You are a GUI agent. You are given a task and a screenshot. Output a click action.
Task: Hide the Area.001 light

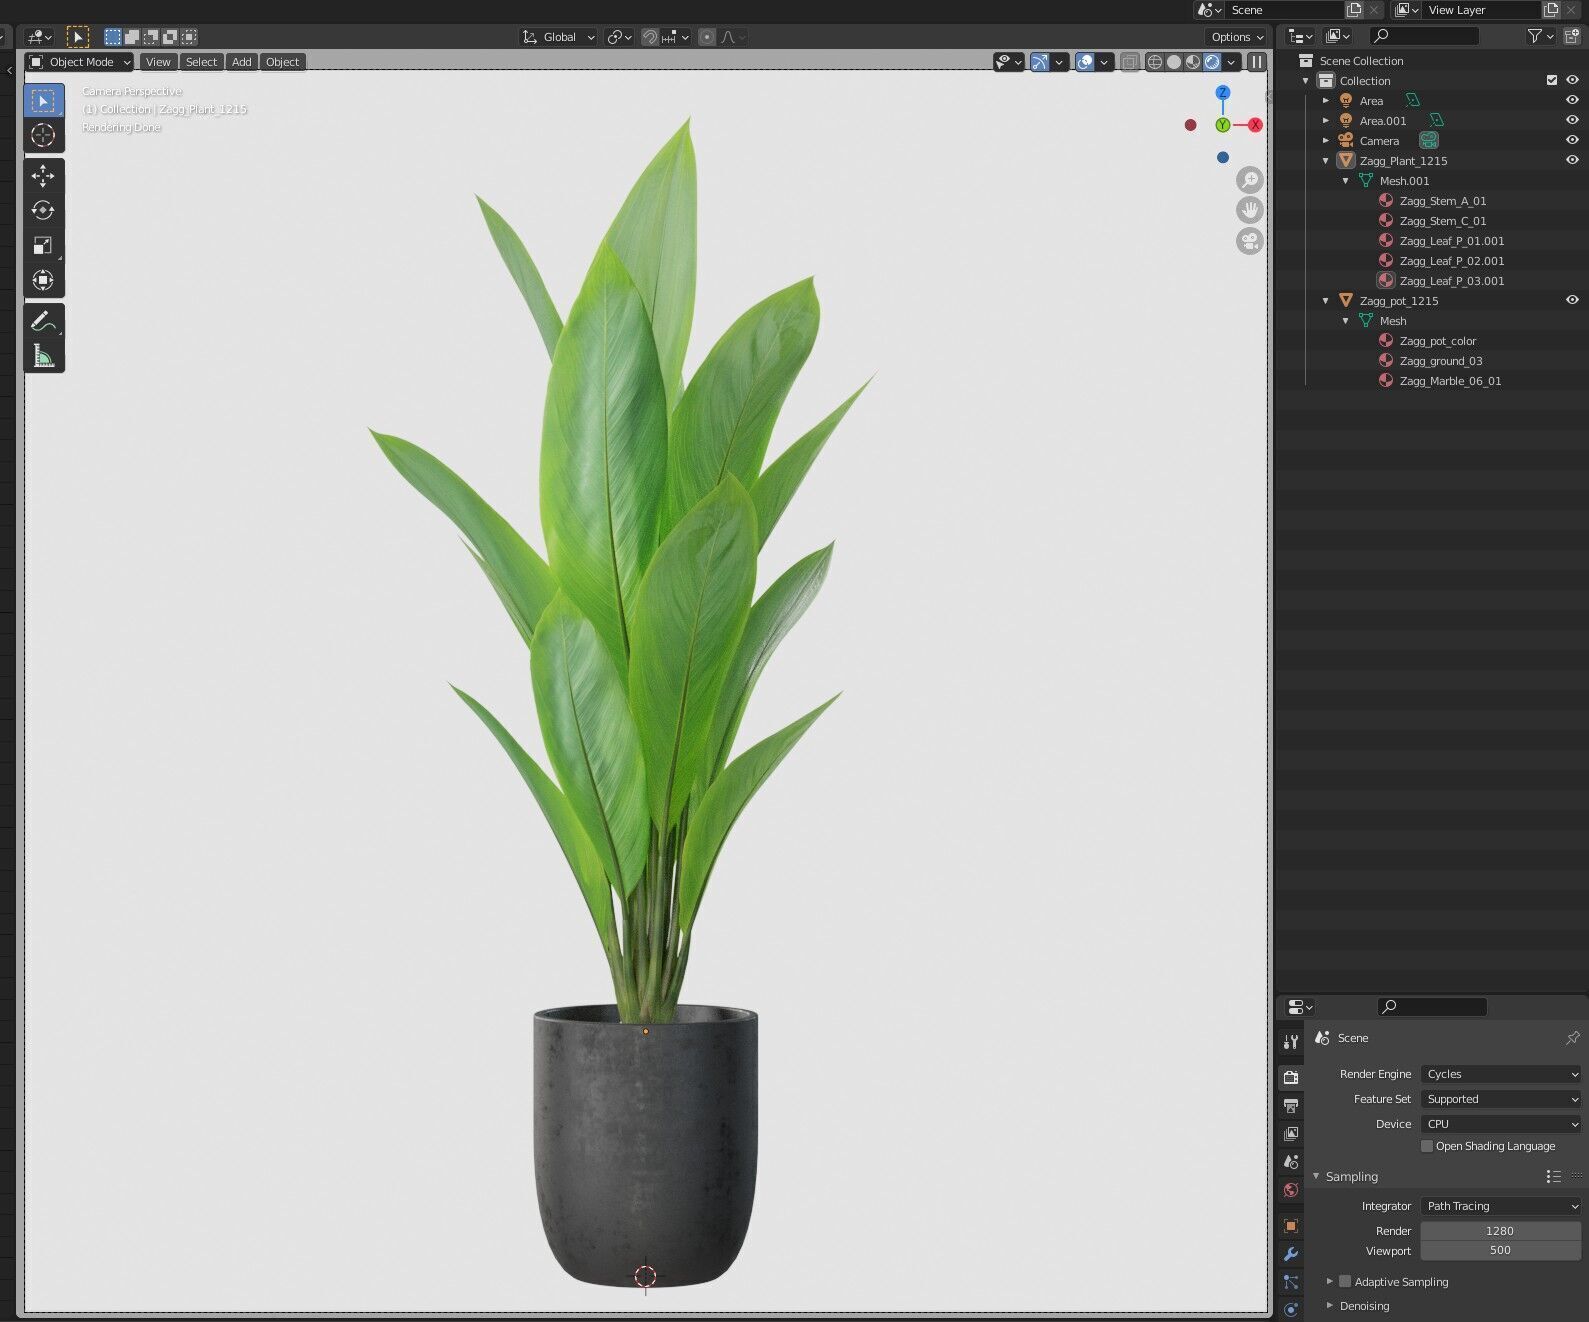[1572, 120]
